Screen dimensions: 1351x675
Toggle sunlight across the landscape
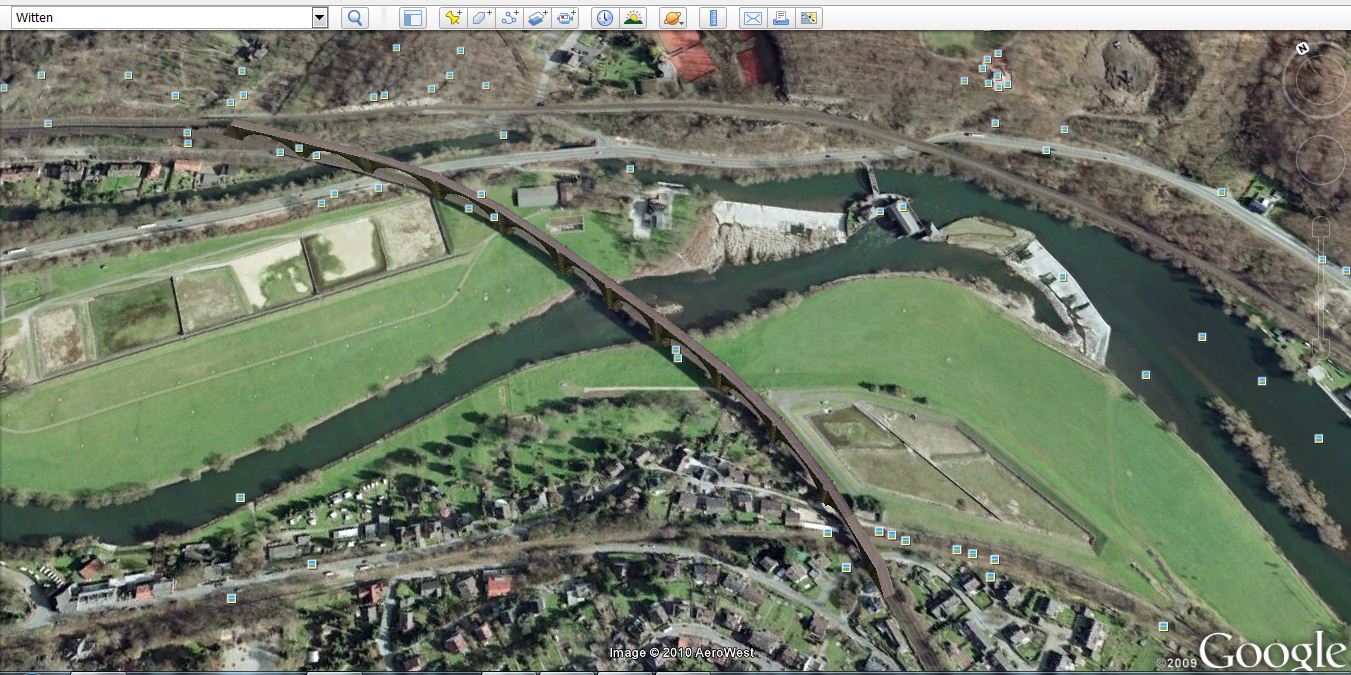pos(633,18)
